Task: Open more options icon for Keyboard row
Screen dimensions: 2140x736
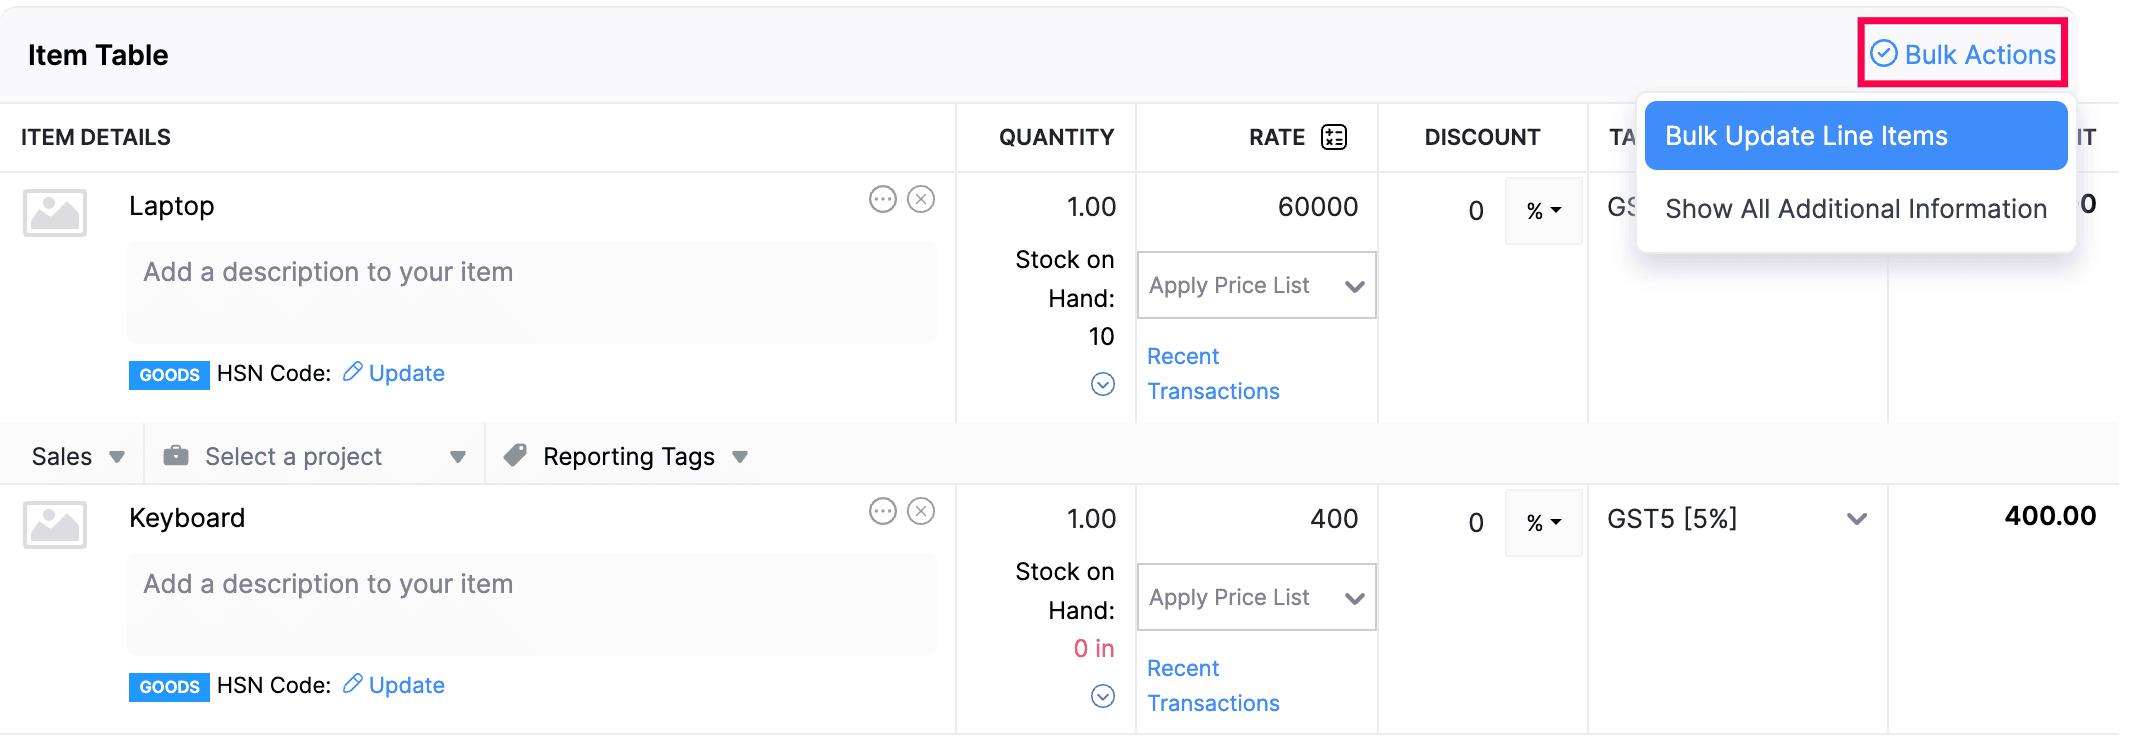Action: pyautogui.click(x=882, y=512)
